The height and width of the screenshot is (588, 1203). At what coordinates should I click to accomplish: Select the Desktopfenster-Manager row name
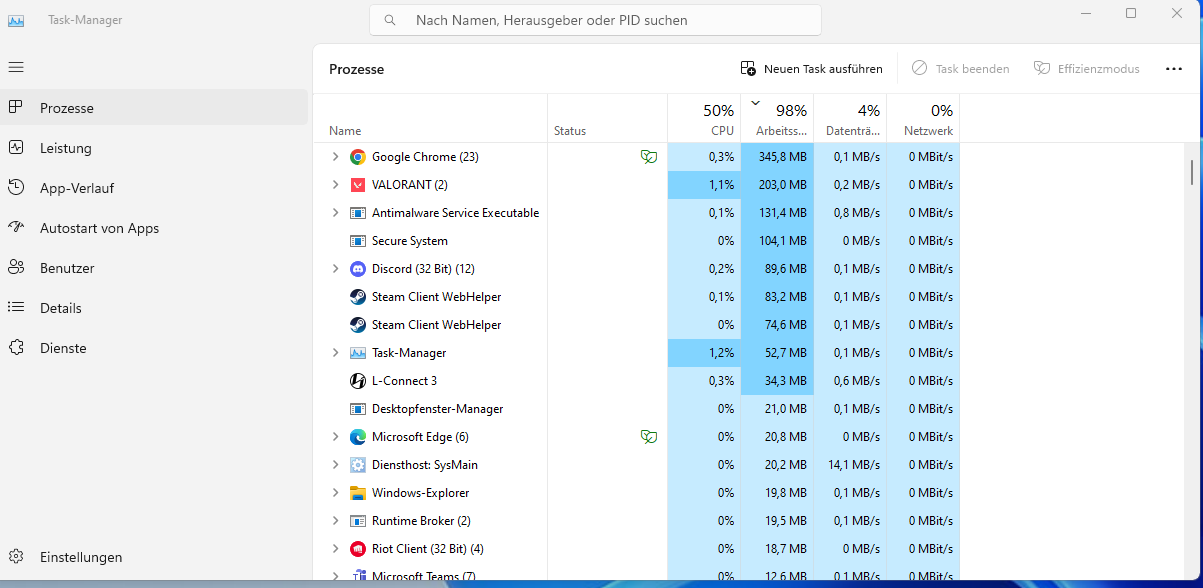(x=438, y=409)
